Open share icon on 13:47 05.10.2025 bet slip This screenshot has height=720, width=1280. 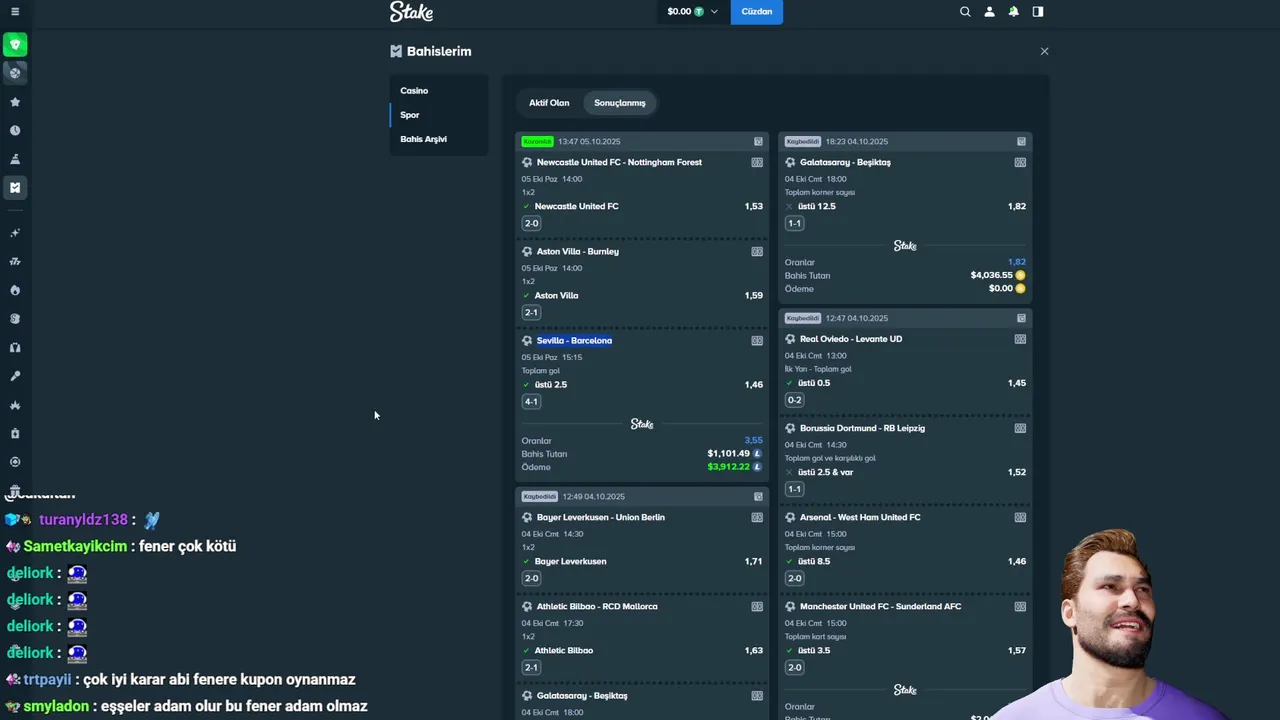[x=758, y=142]
